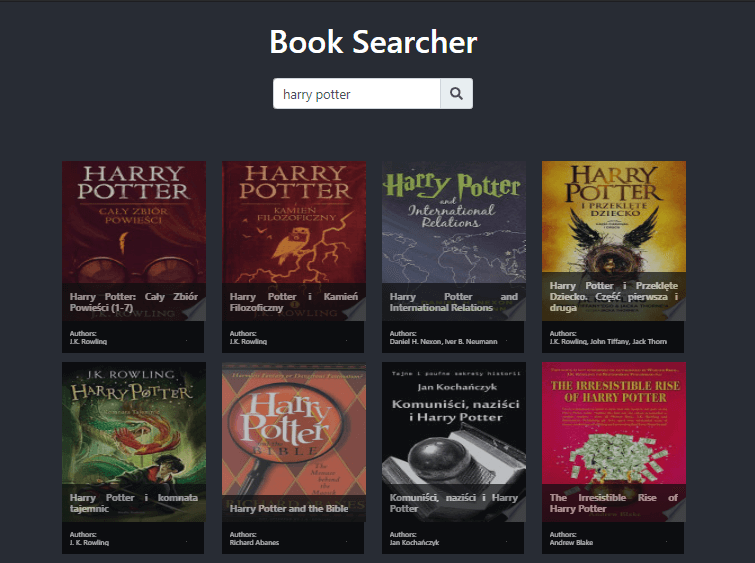Click the page-curl icon on 'Kamień Filozoficzny' card
Viewport: 755px width, 563px height.
(x=355, y=310)
